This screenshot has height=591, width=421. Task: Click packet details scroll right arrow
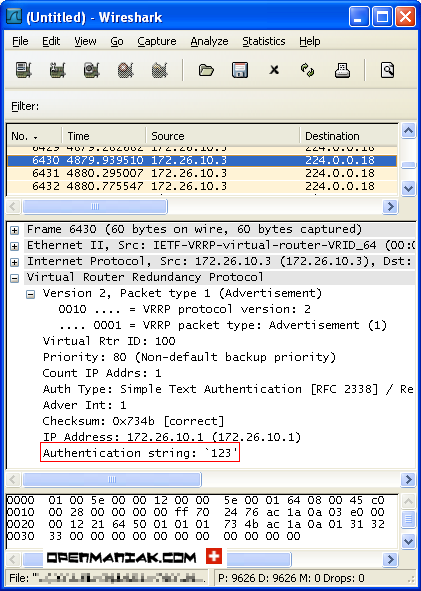(408, 480)
